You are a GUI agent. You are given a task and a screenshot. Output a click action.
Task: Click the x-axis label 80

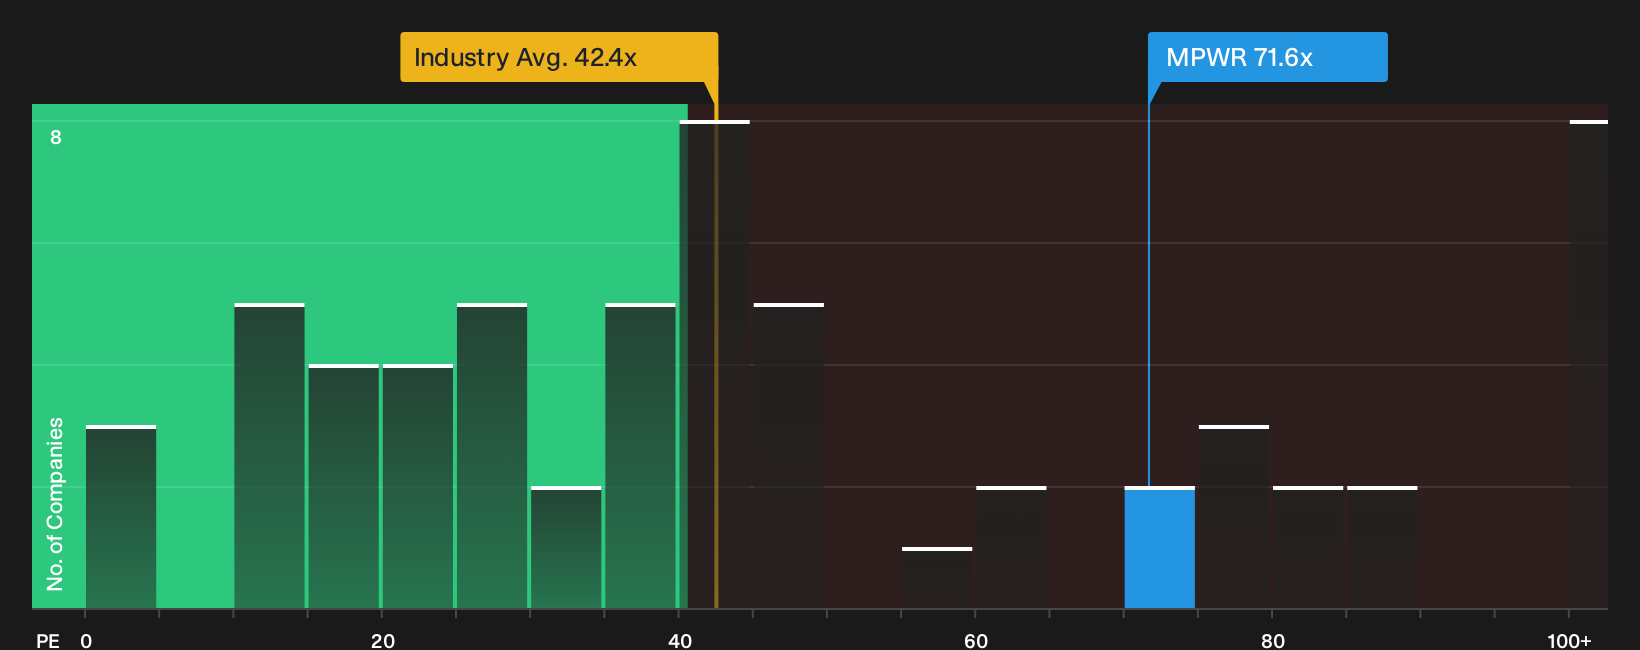pos(1273,641)
